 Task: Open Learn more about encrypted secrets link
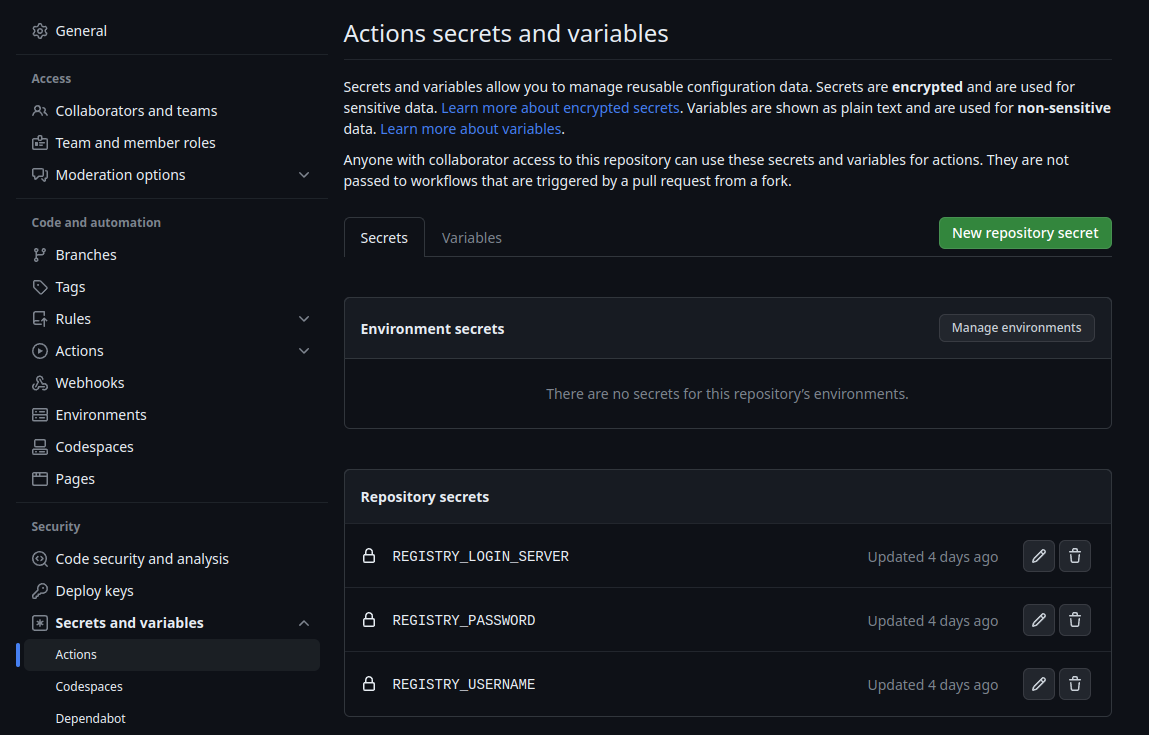(x=560, y=108)
